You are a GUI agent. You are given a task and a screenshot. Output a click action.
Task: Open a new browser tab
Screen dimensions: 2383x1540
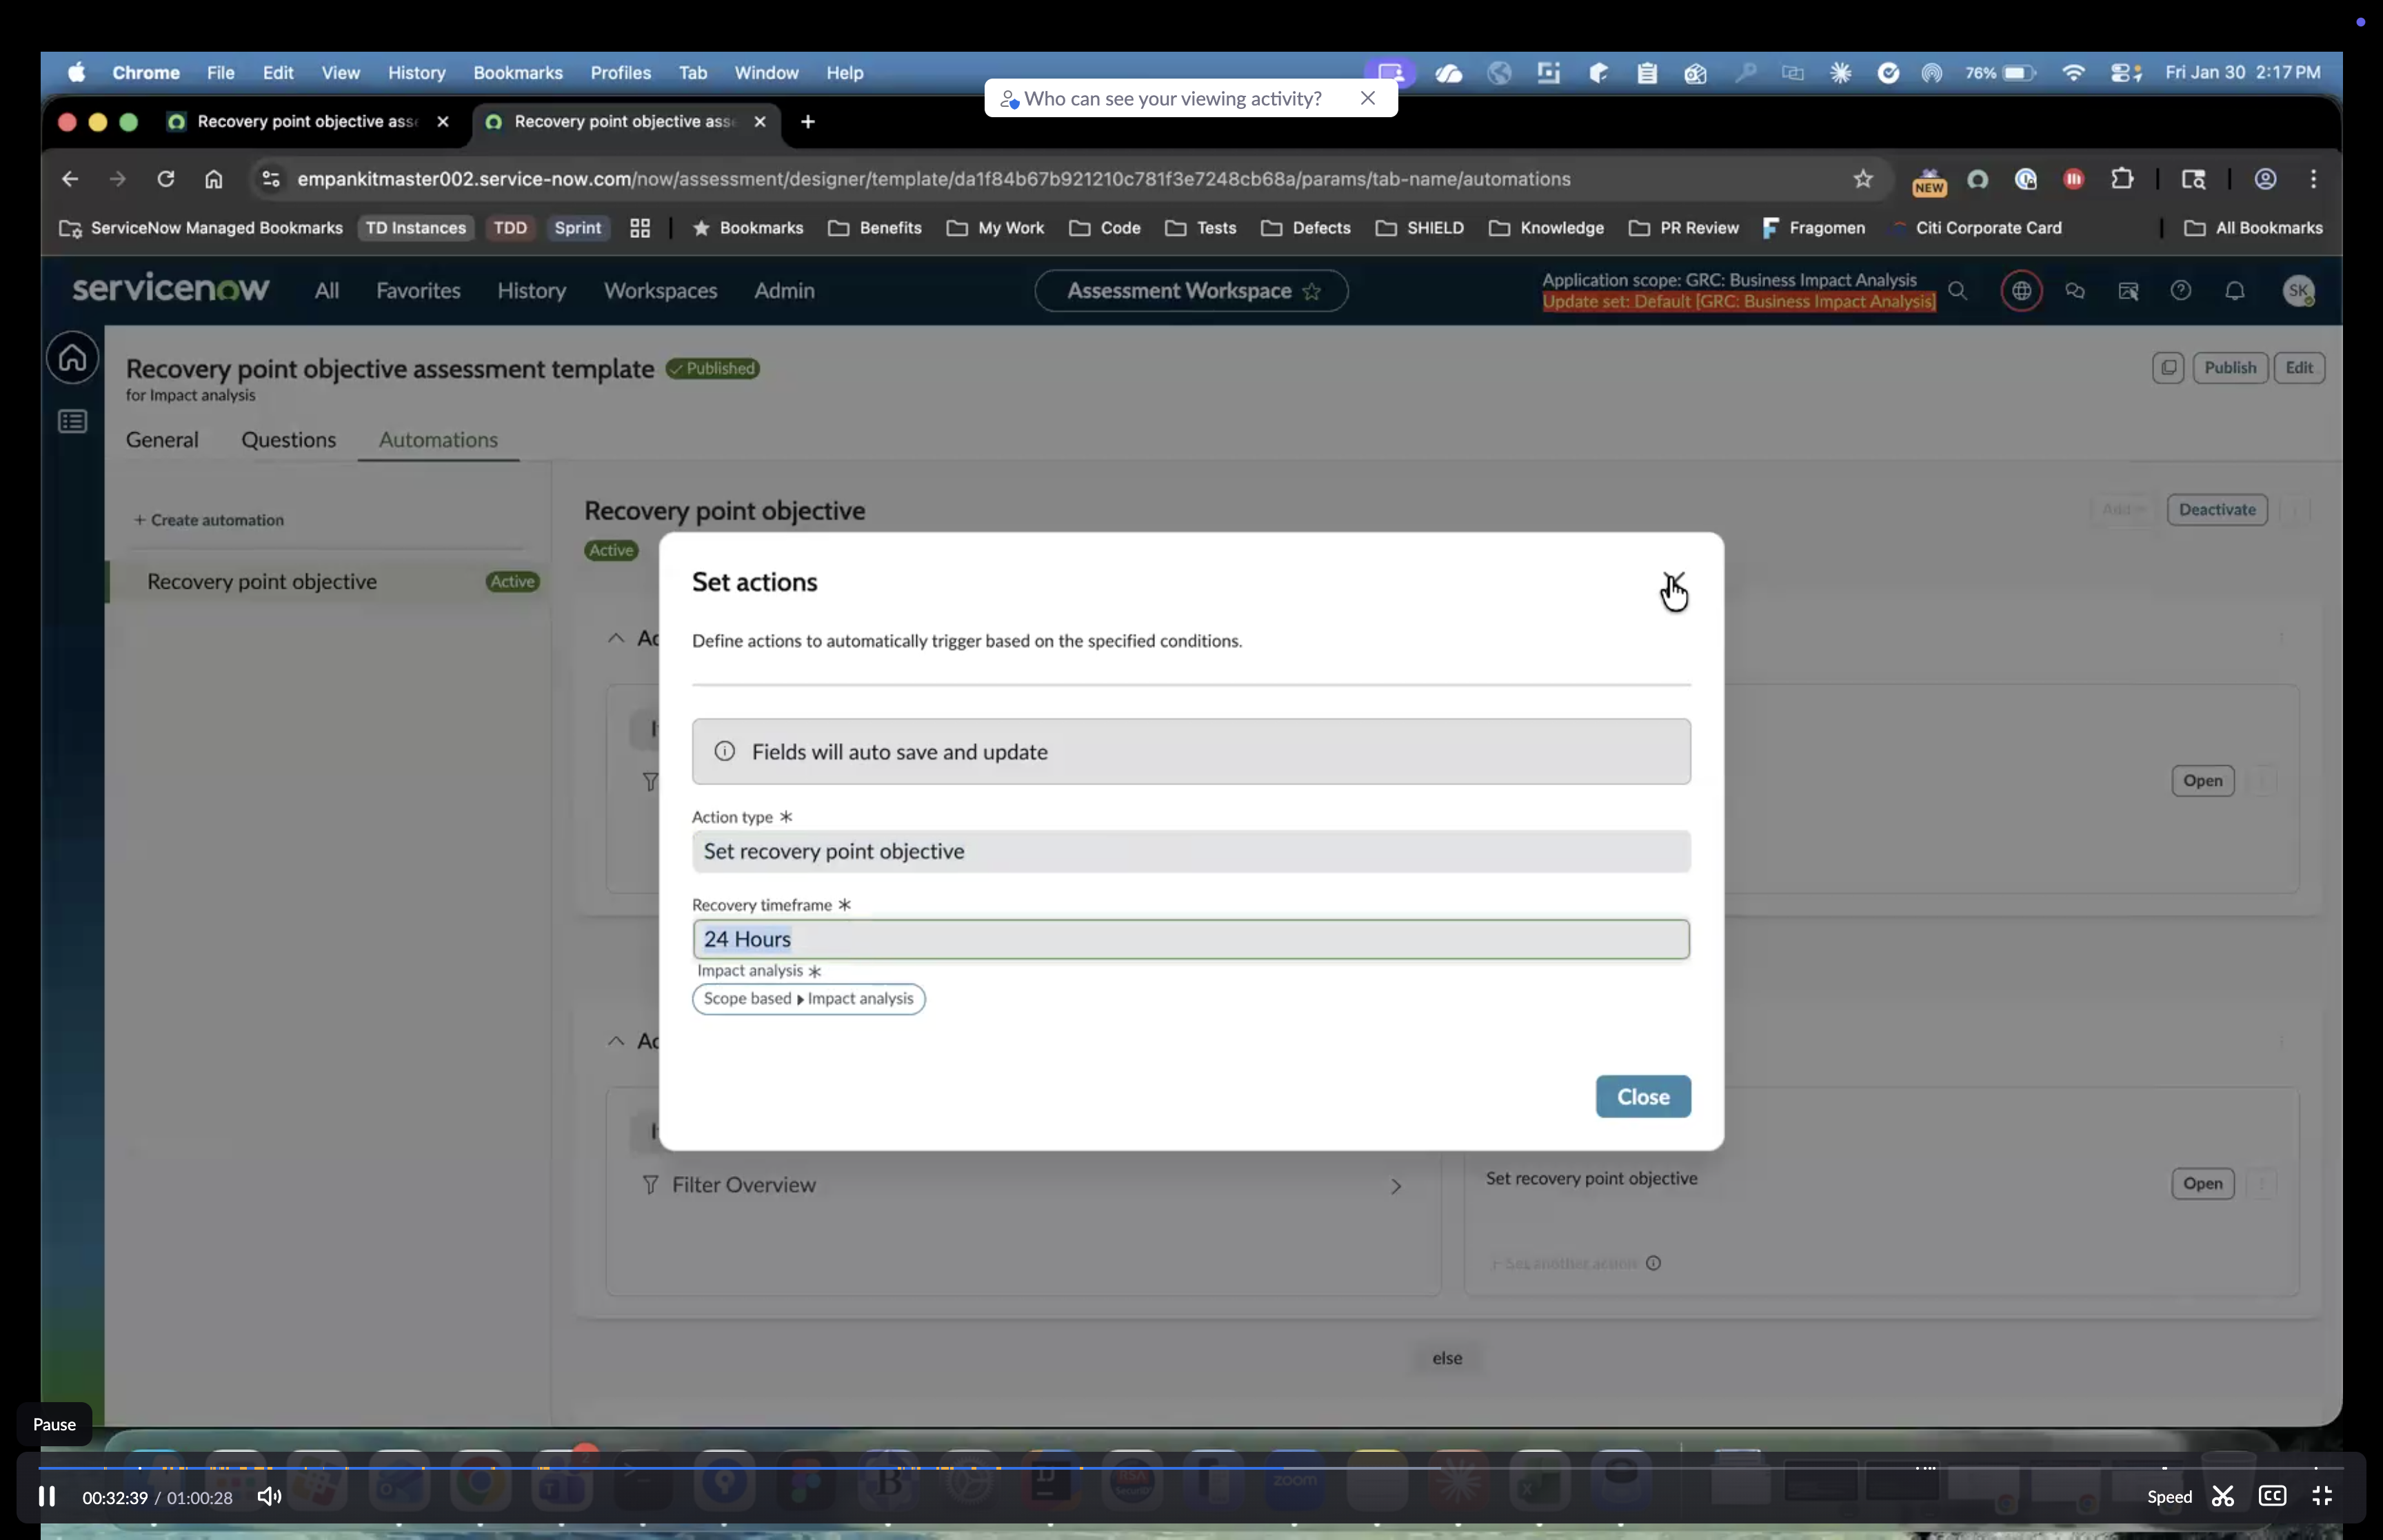[807, 121]
